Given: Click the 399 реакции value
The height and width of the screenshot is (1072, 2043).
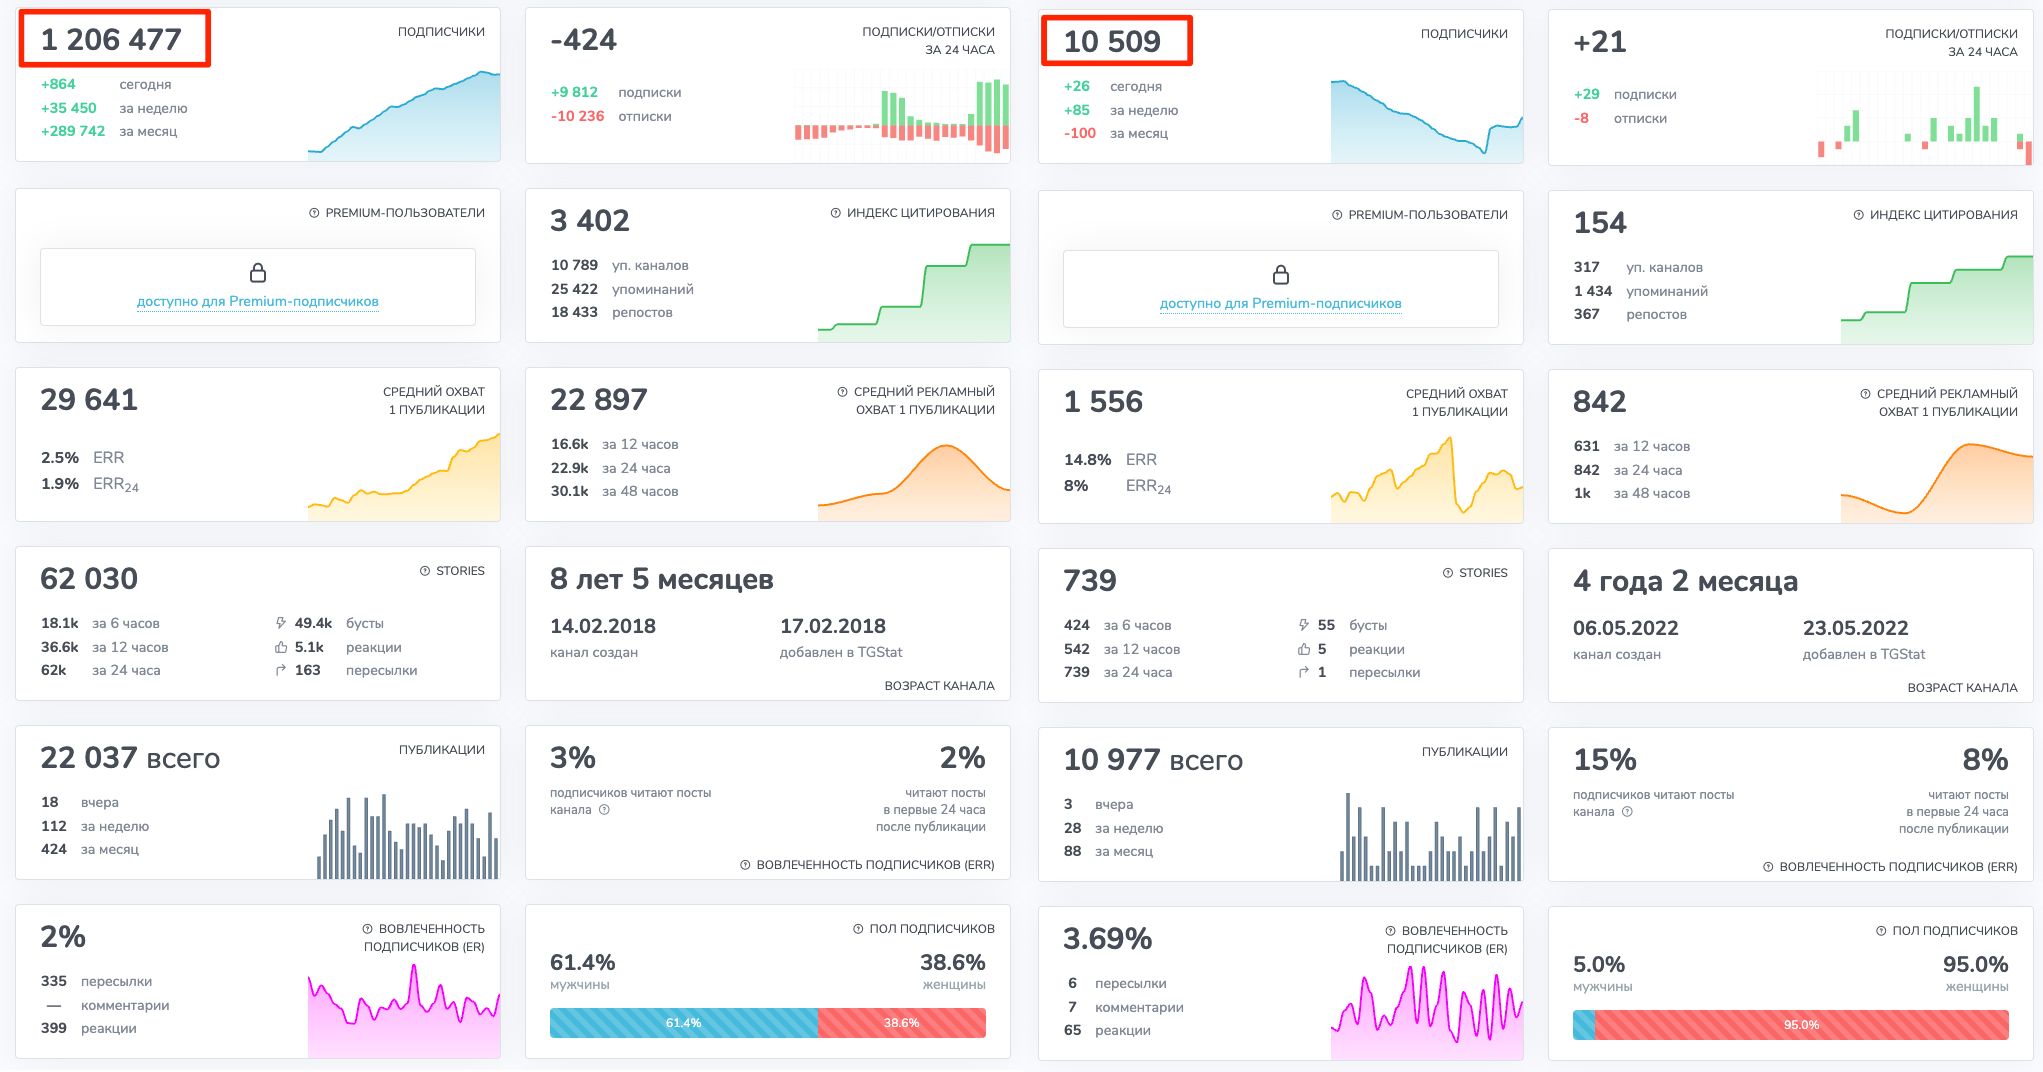Looking at the screenshot, I should (x=54, y=1028).
